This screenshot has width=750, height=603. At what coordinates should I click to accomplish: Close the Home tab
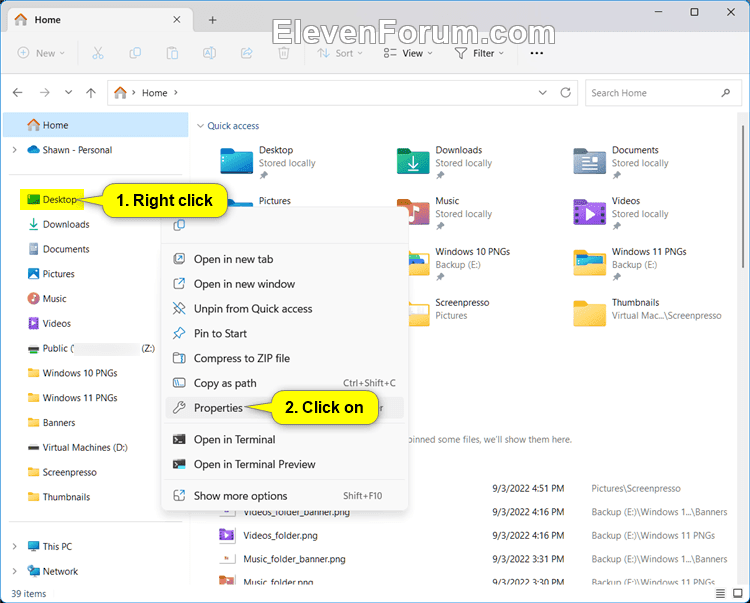tap(176, 20)
